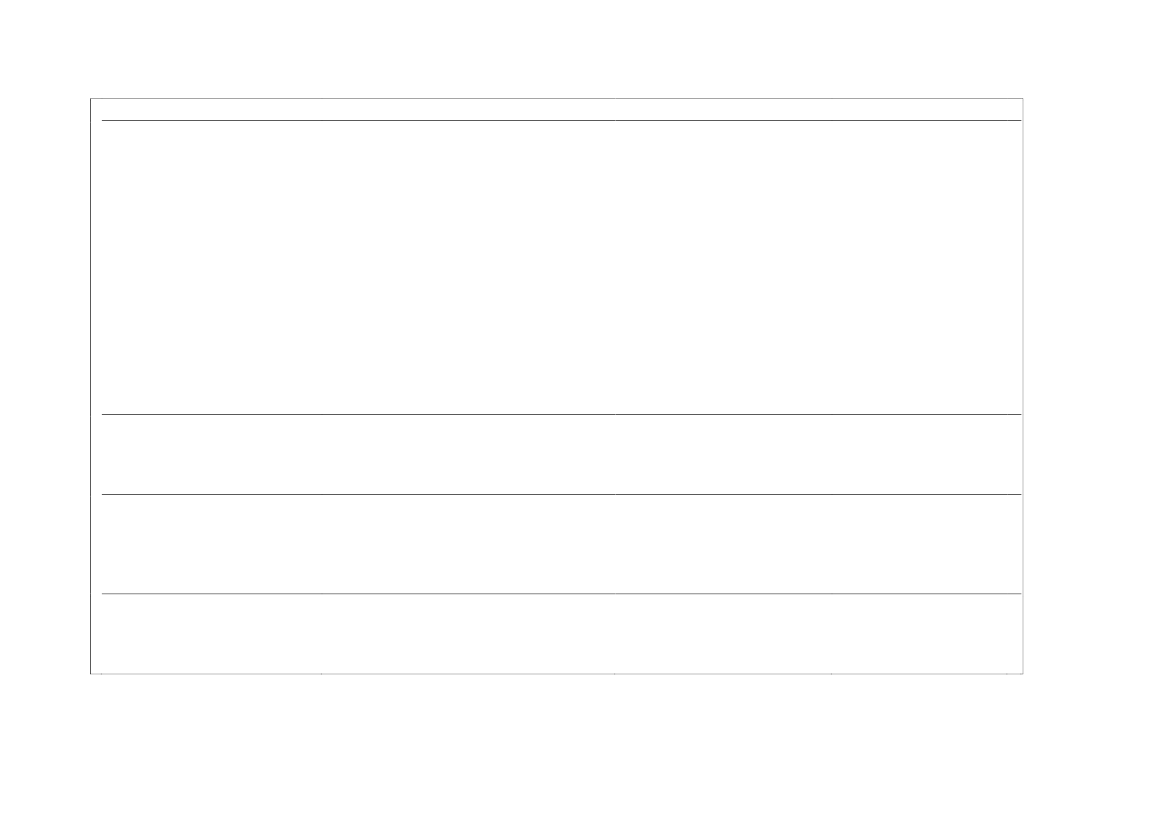1169x827 pixels.
Task: Click the thin header strip above the fourth column
Action: coord(925,110)
